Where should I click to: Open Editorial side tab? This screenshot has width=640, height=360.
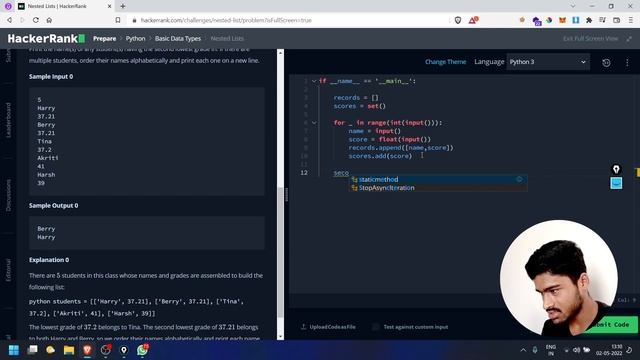pos(8,270)
